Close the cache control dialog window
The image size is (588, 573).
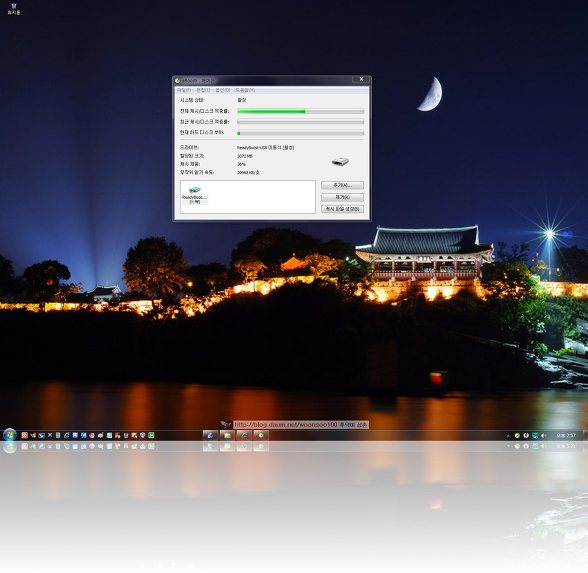pos(361,79)
